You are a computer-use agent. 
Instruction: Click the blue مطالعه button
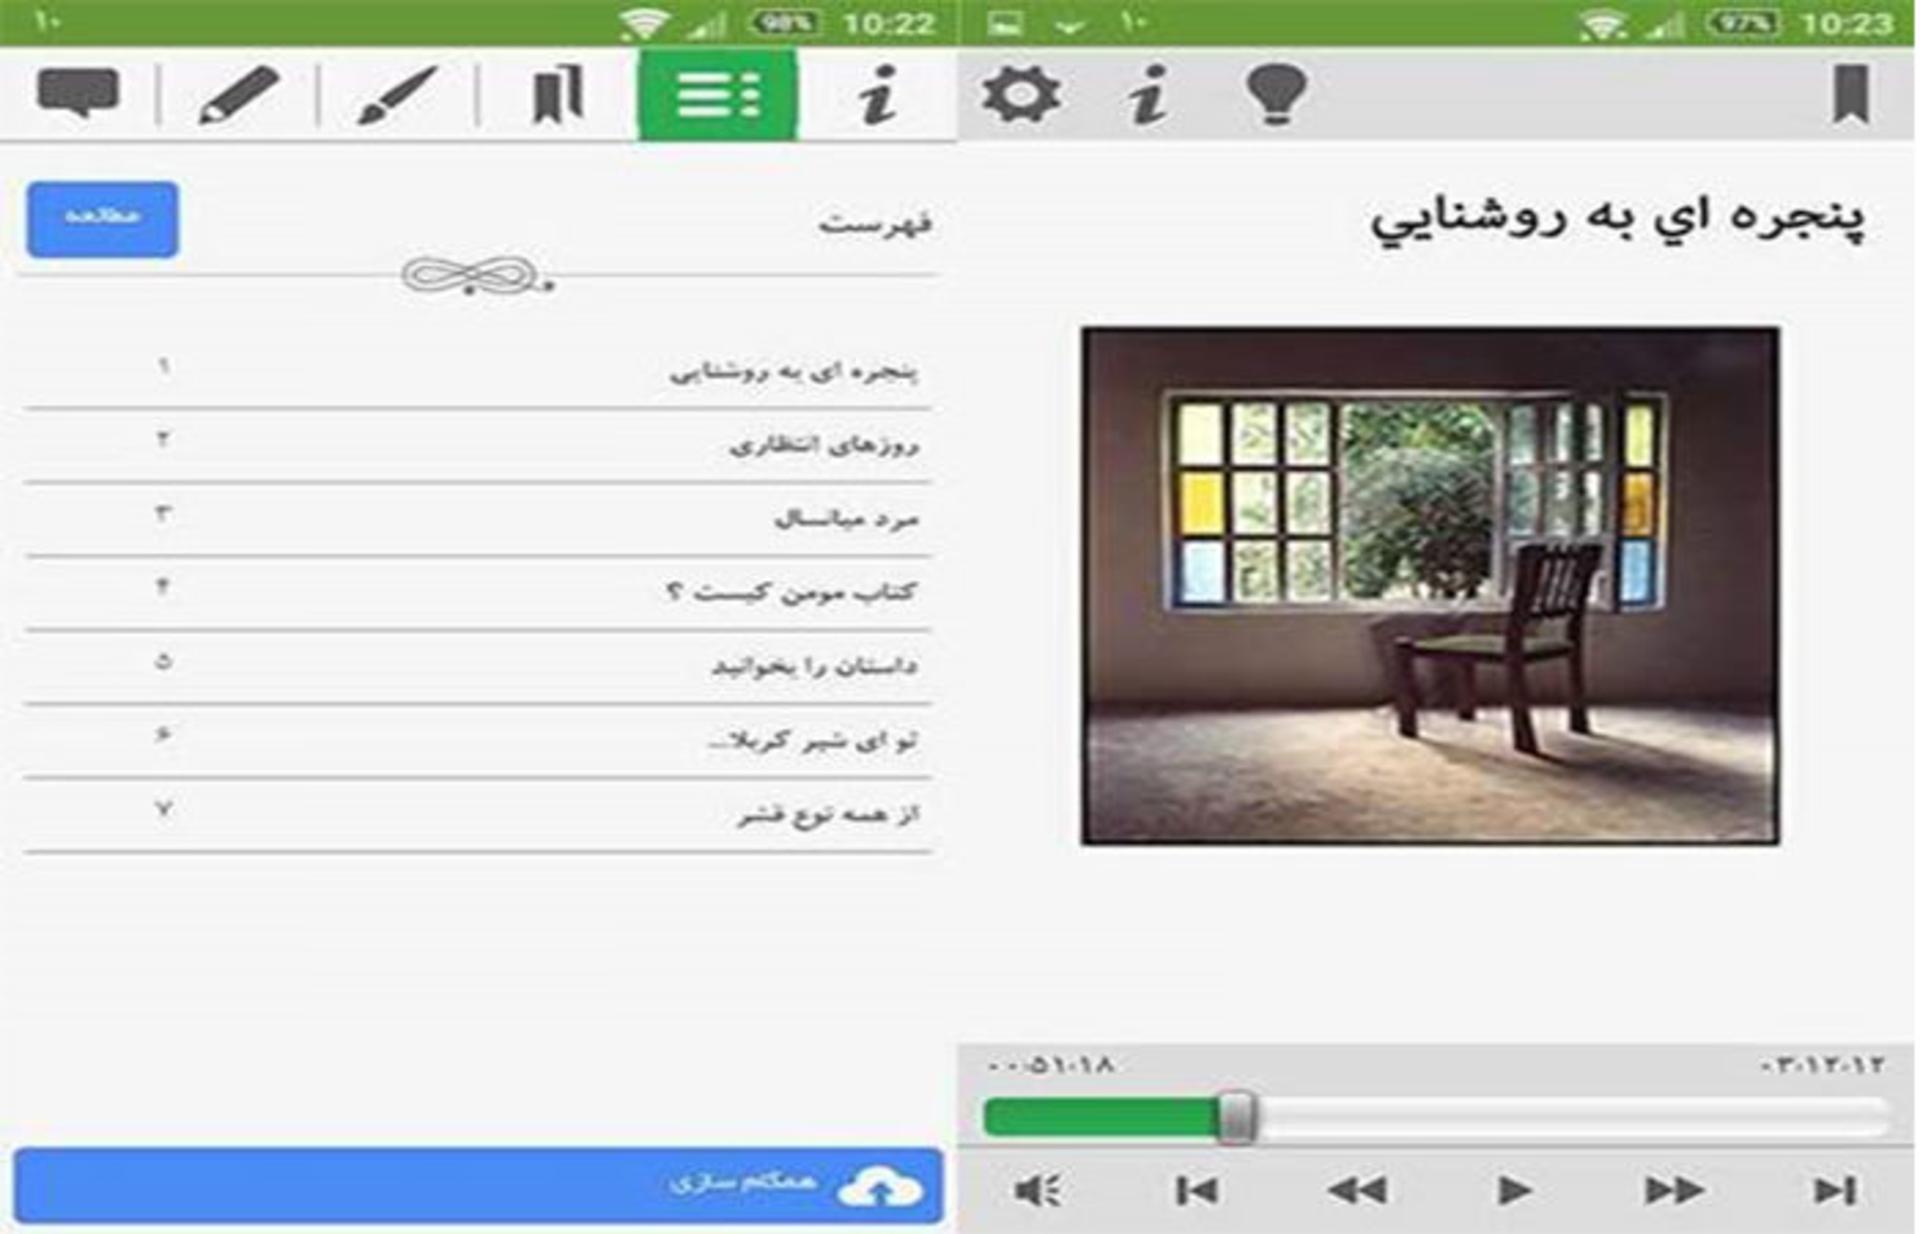pyautogui.click(x=103, y=219)
